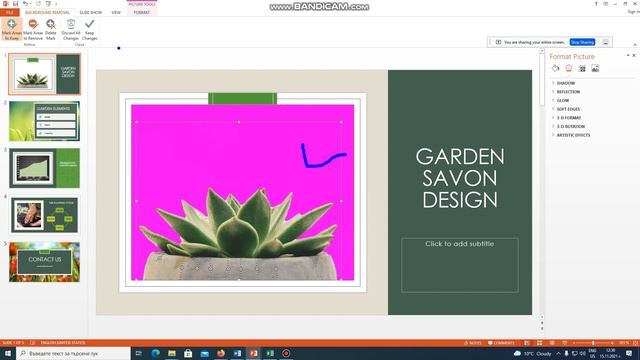Expand the 3-D Format section
Viewport: 640px width, 360px height.
tap(569, 118)
